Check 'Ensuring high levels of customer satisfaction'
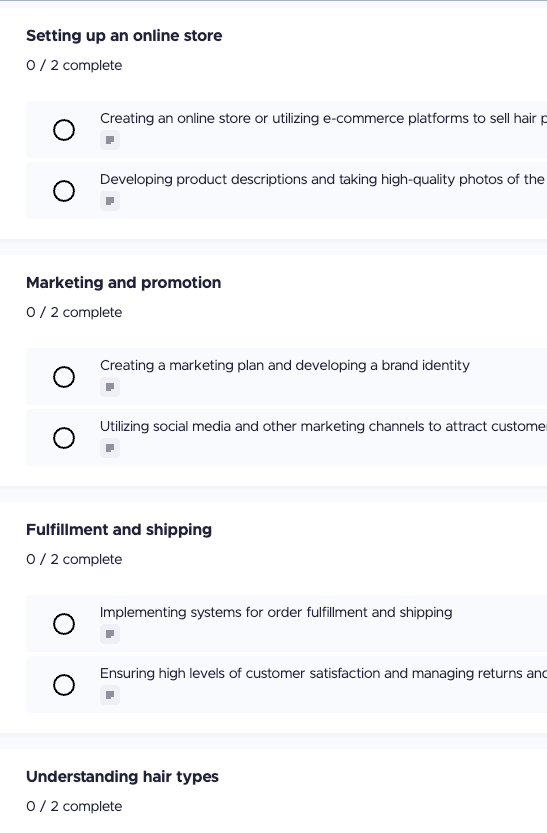547x833 pixels. click(64, 685)
